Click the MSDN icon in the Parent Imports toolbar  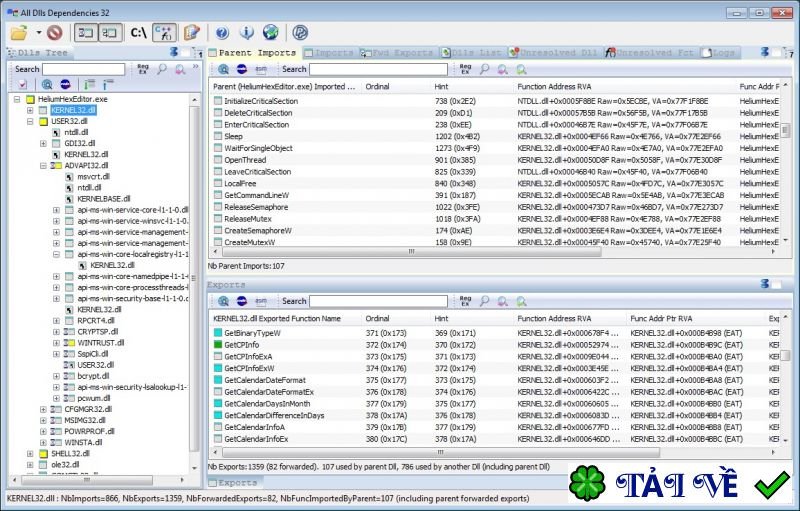pos(242,69)
